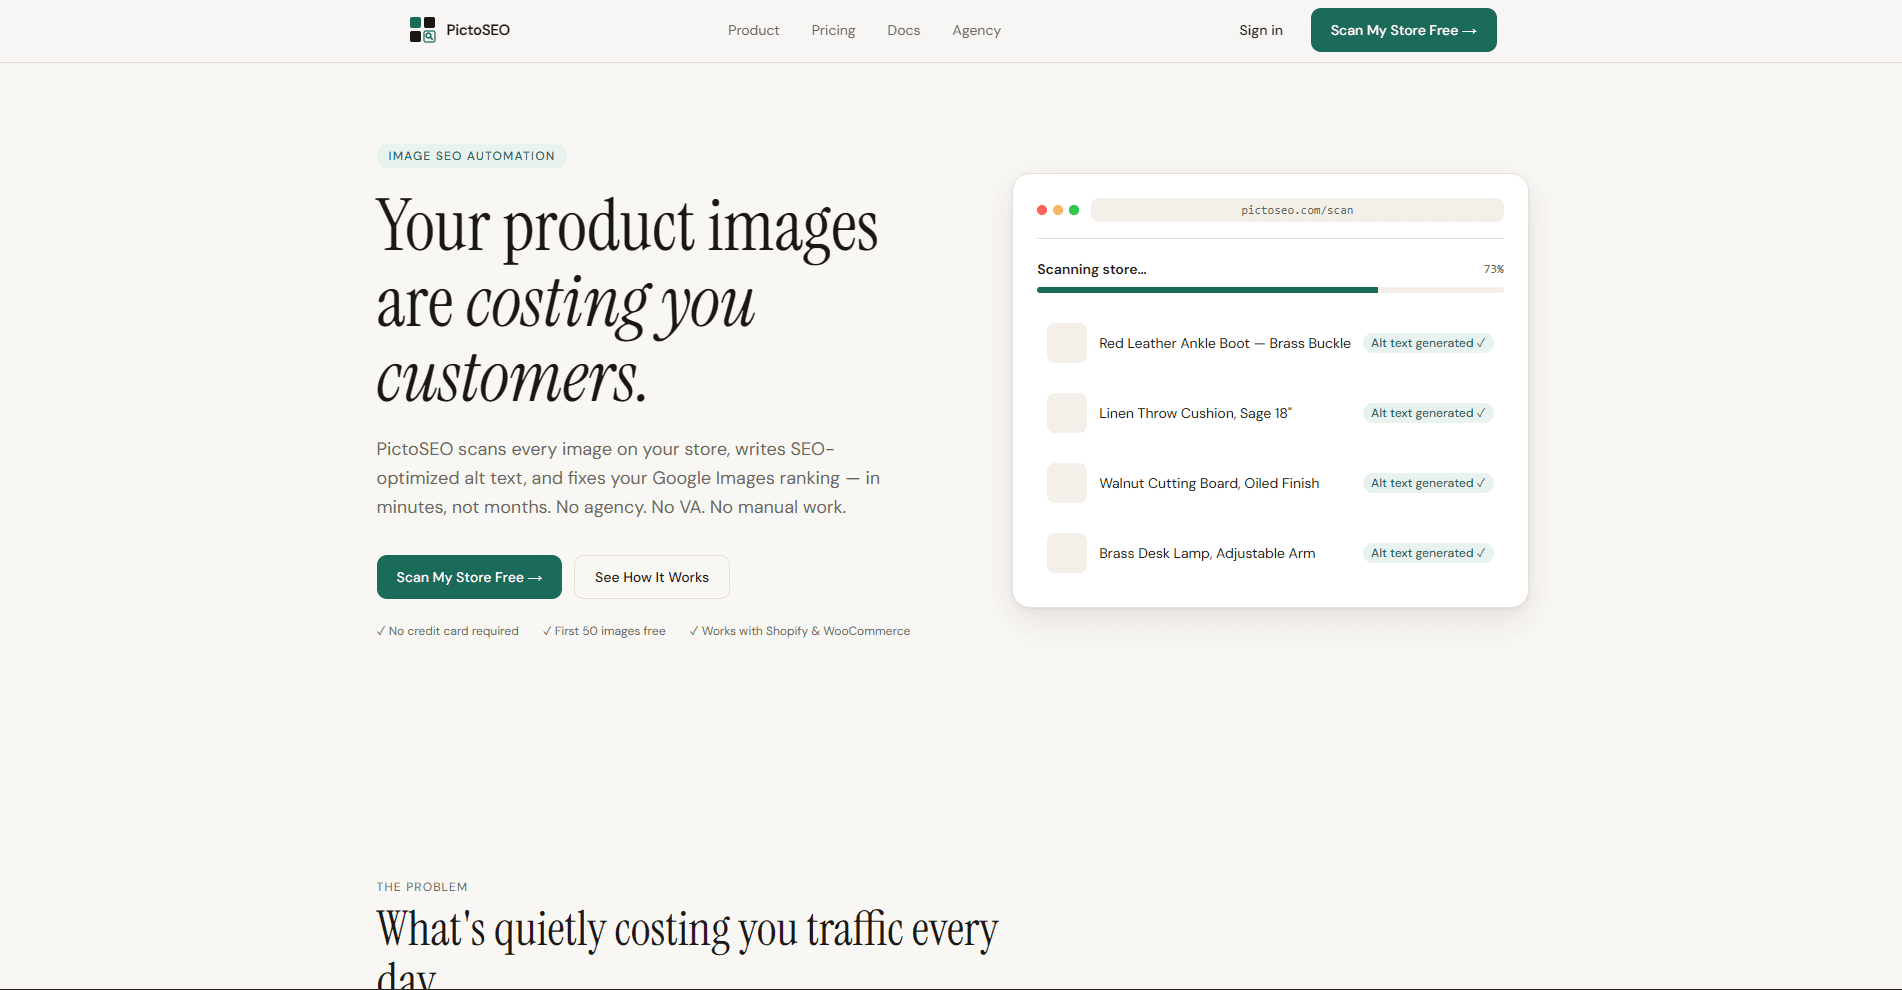Click Works with Shopify & WooCommerce note
The width and height of the screenshot is (1902, 990).
800,631
